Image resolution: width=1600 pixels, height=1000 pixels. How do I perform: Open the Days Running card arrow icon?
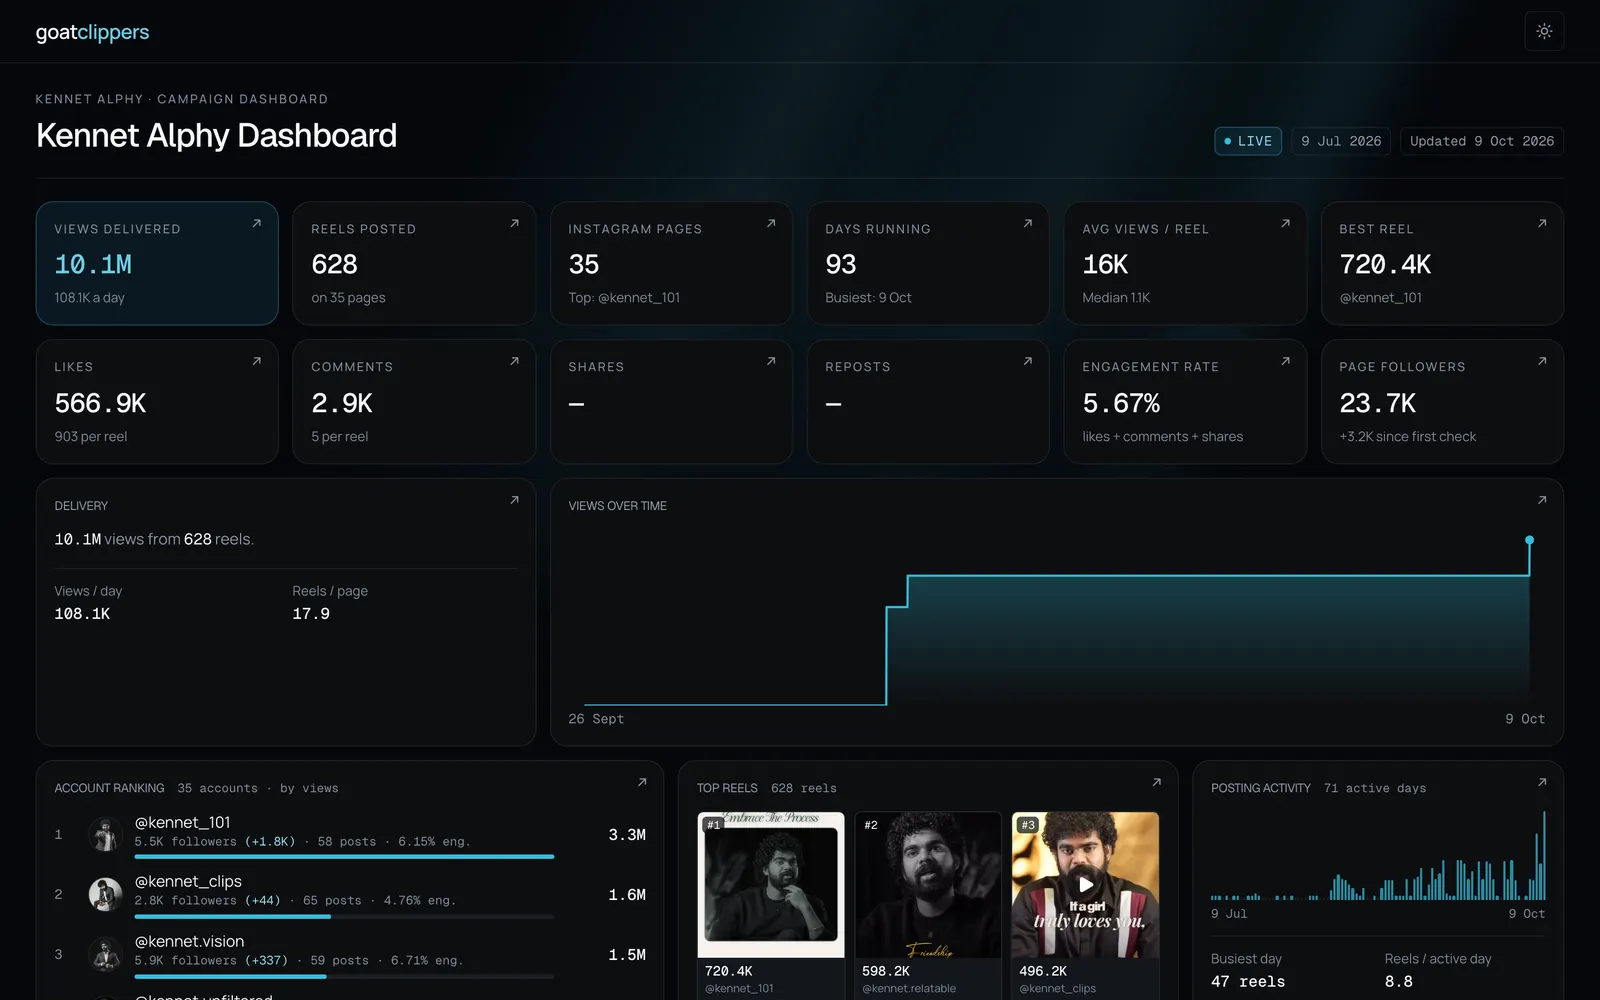pyautogui.click(x=1028, y=224)
